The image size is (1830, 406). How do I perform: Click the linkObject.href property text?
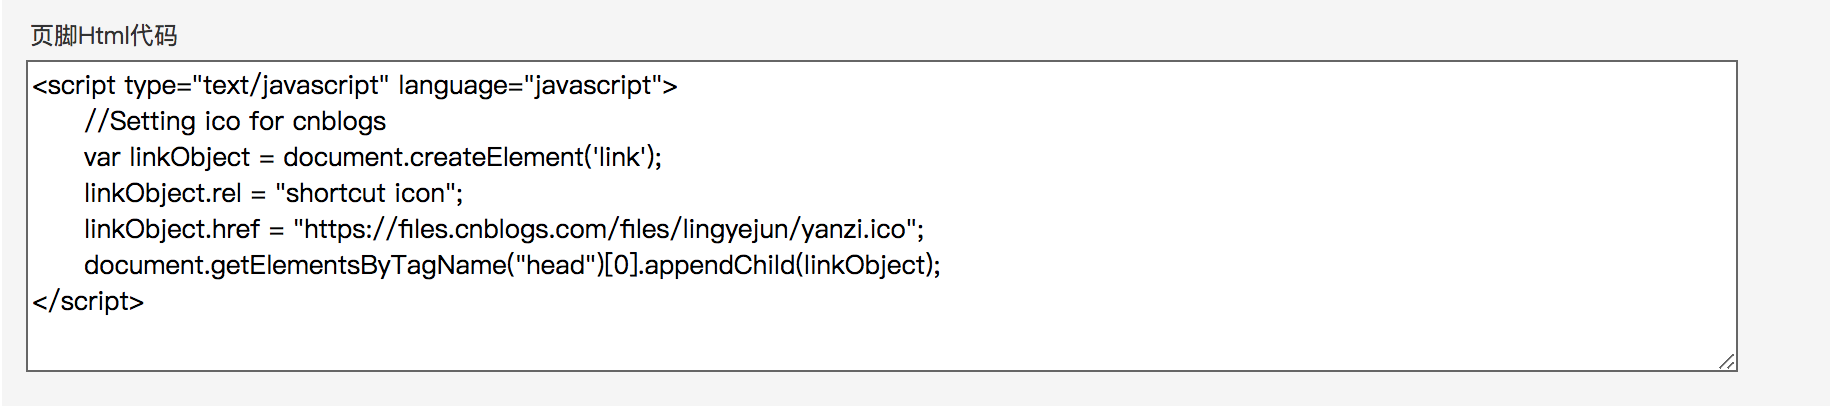click(x=172, y=230)
